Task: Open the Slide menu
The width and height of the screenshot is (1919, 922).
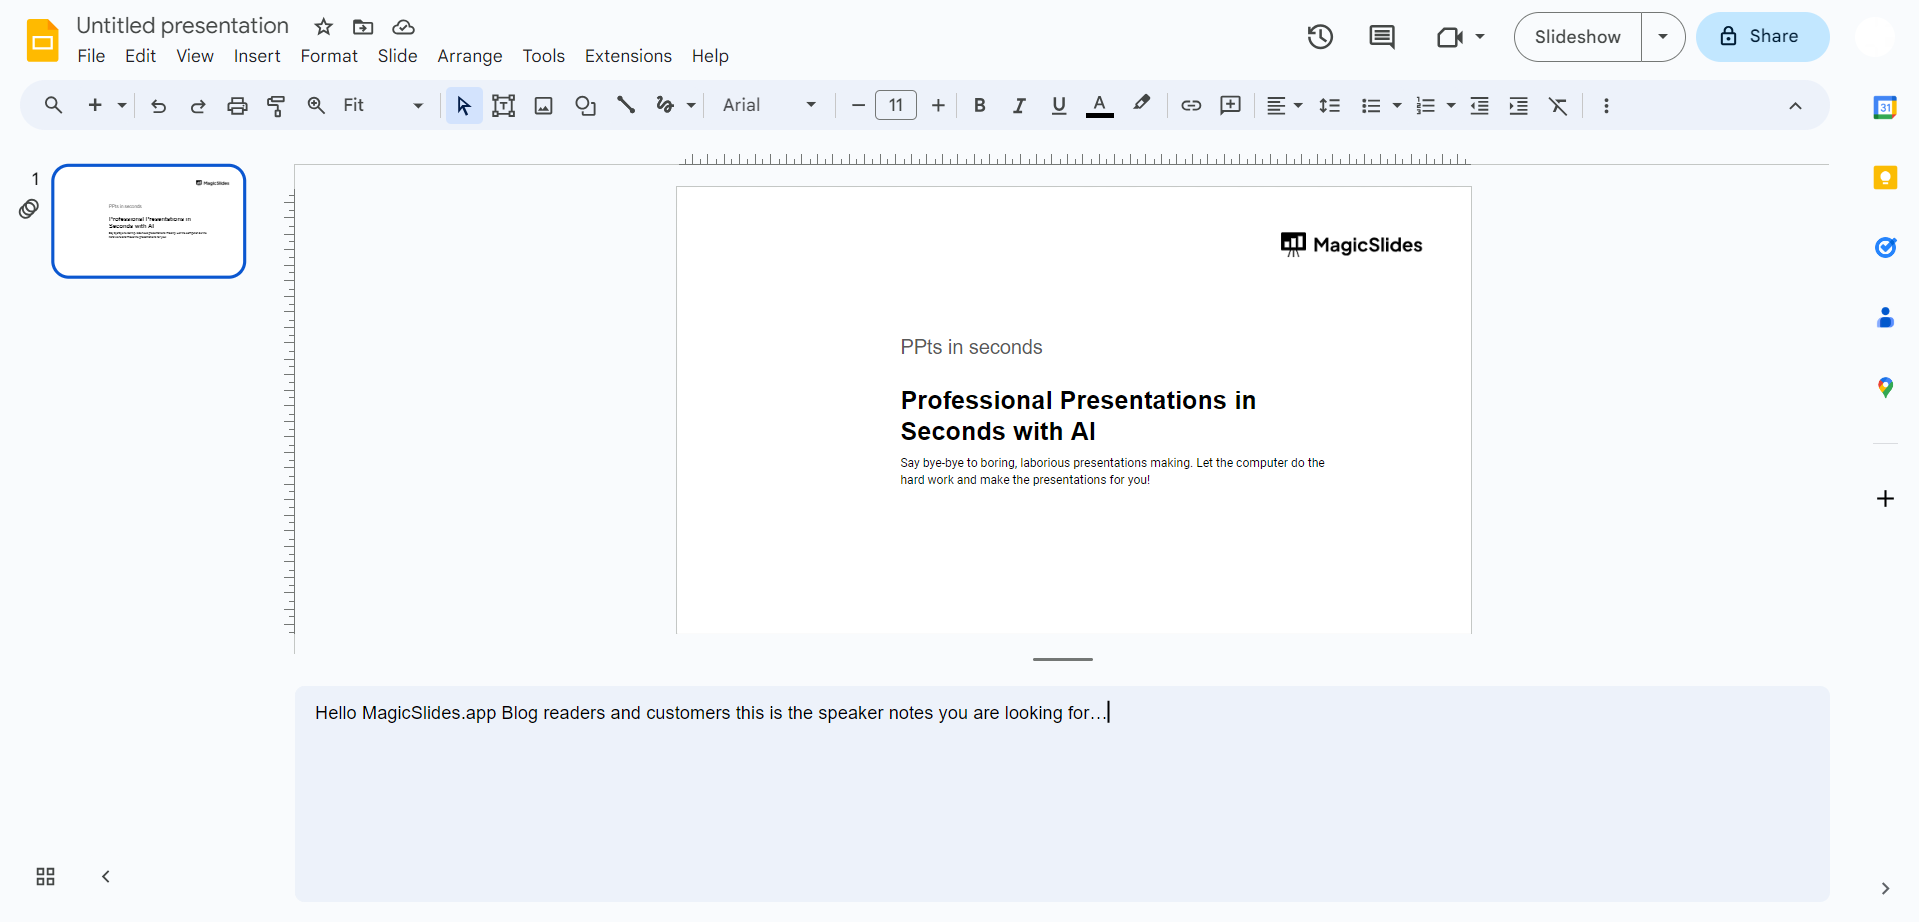Action: [397, 56]
